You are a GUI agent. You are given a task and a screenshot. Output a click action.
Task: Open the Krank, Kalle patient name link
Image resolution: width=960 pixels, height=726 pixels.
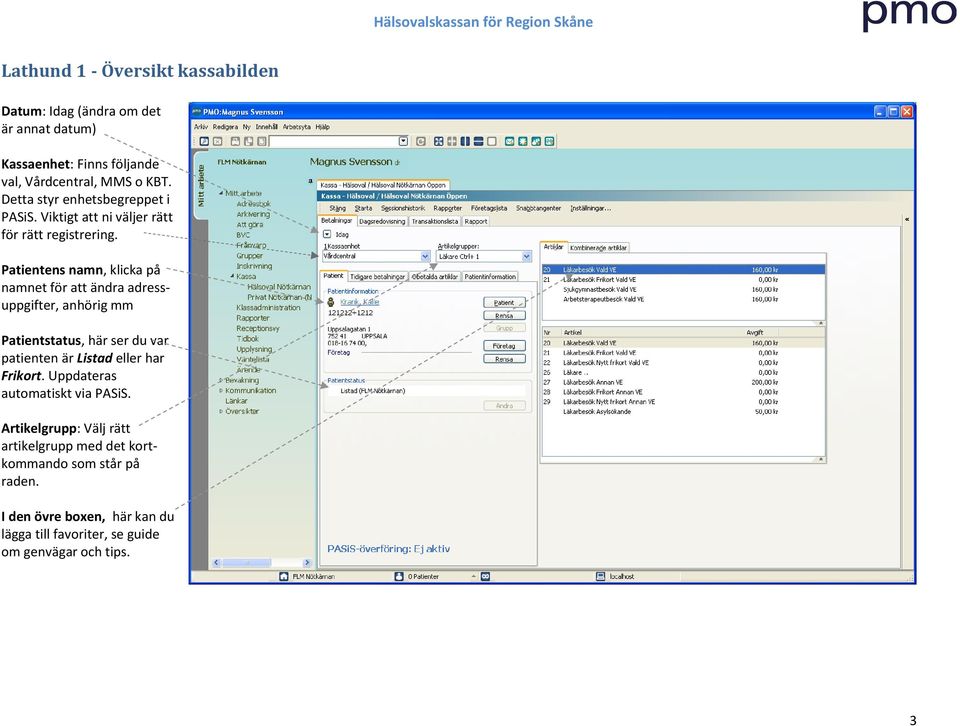click(x=359, y=302)
